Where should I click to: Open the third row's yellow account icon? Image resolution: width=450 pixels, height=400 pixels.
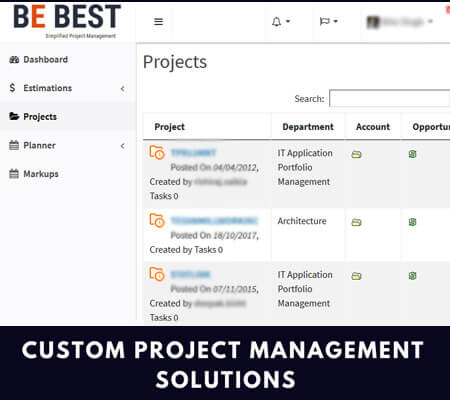pyautogui.click(x=356, y=276)
